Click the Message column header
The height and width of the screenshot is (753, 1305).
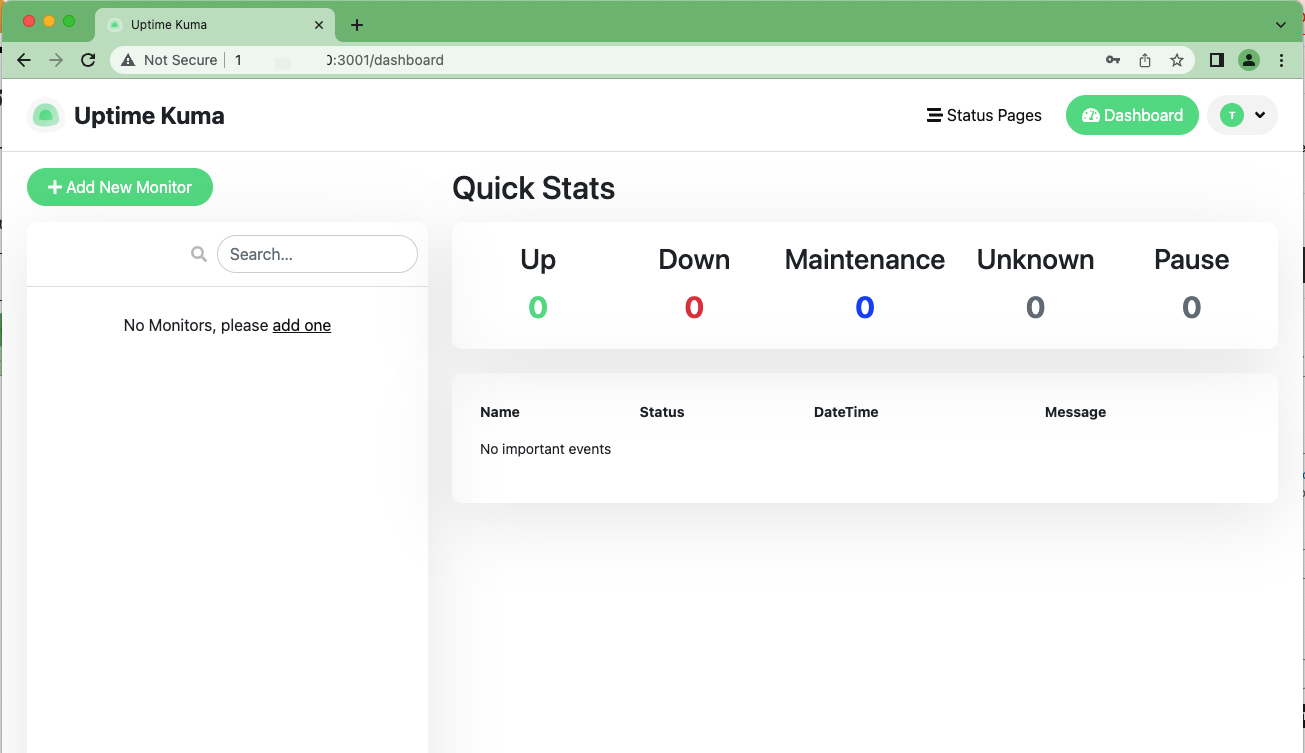point(1076,412)
